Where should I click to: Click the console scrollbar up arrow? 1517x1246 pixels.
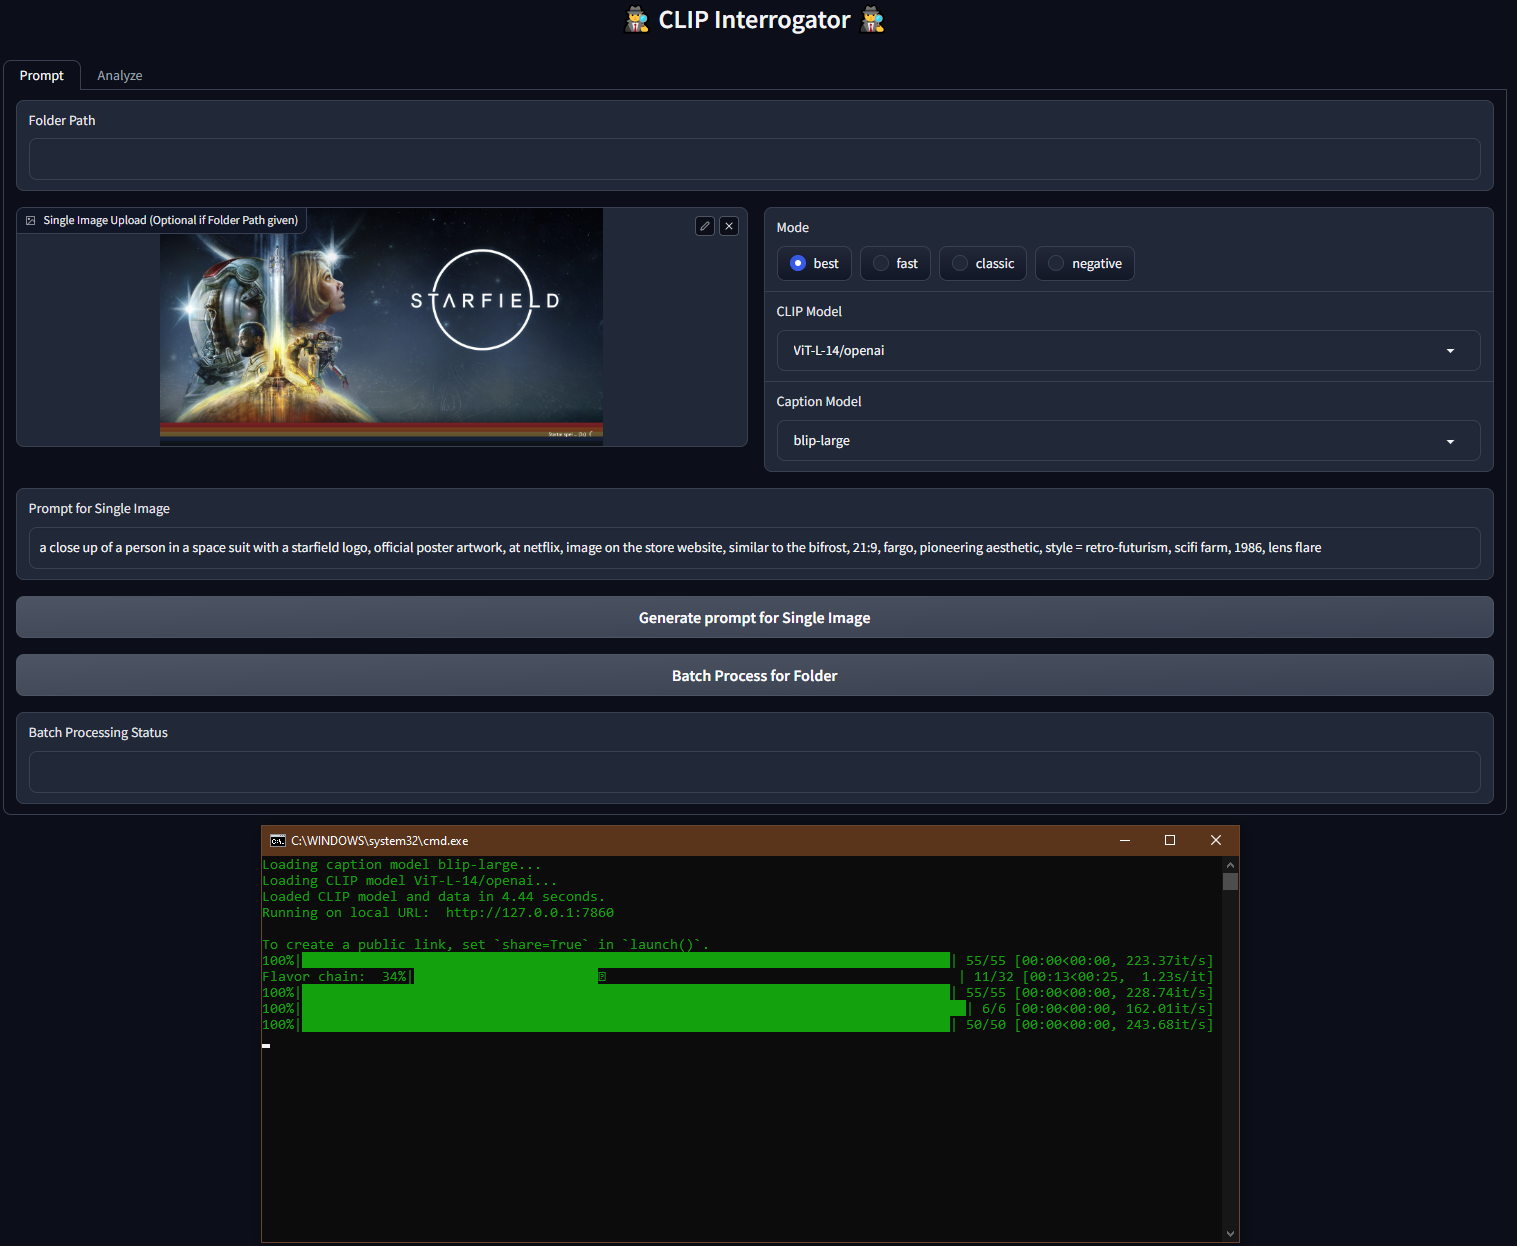[1230, 865]
